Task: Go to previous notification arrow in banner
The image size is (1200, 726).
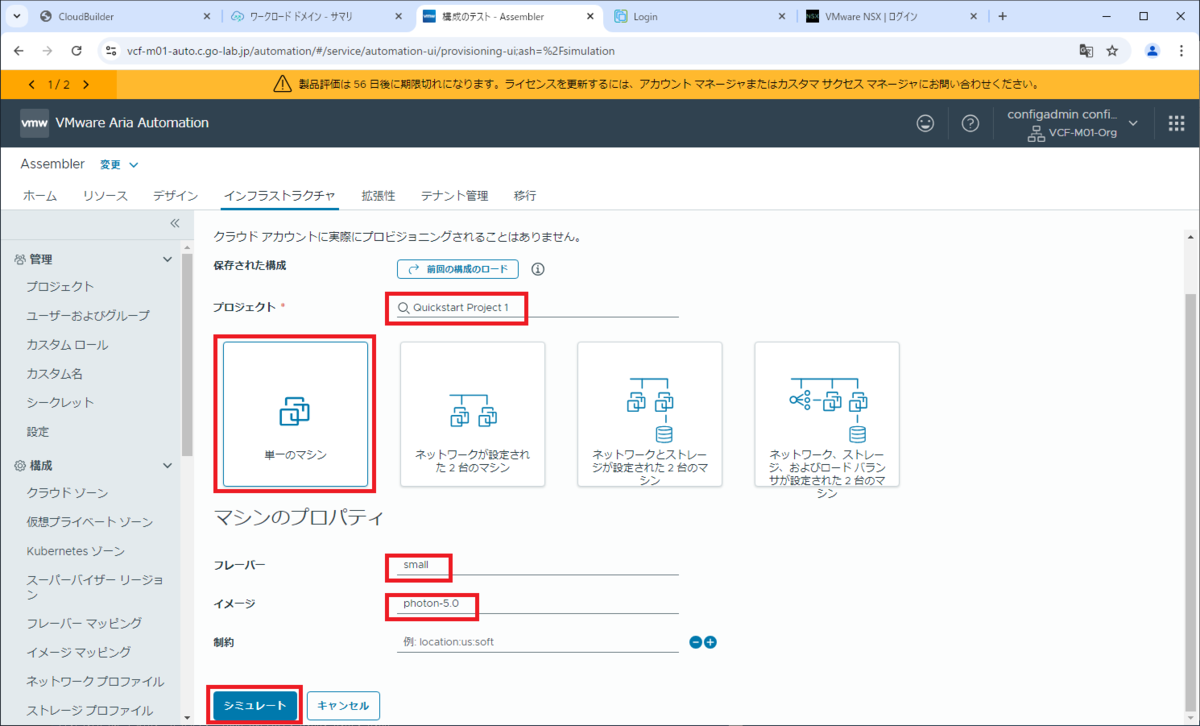Action: click(33, 85)
